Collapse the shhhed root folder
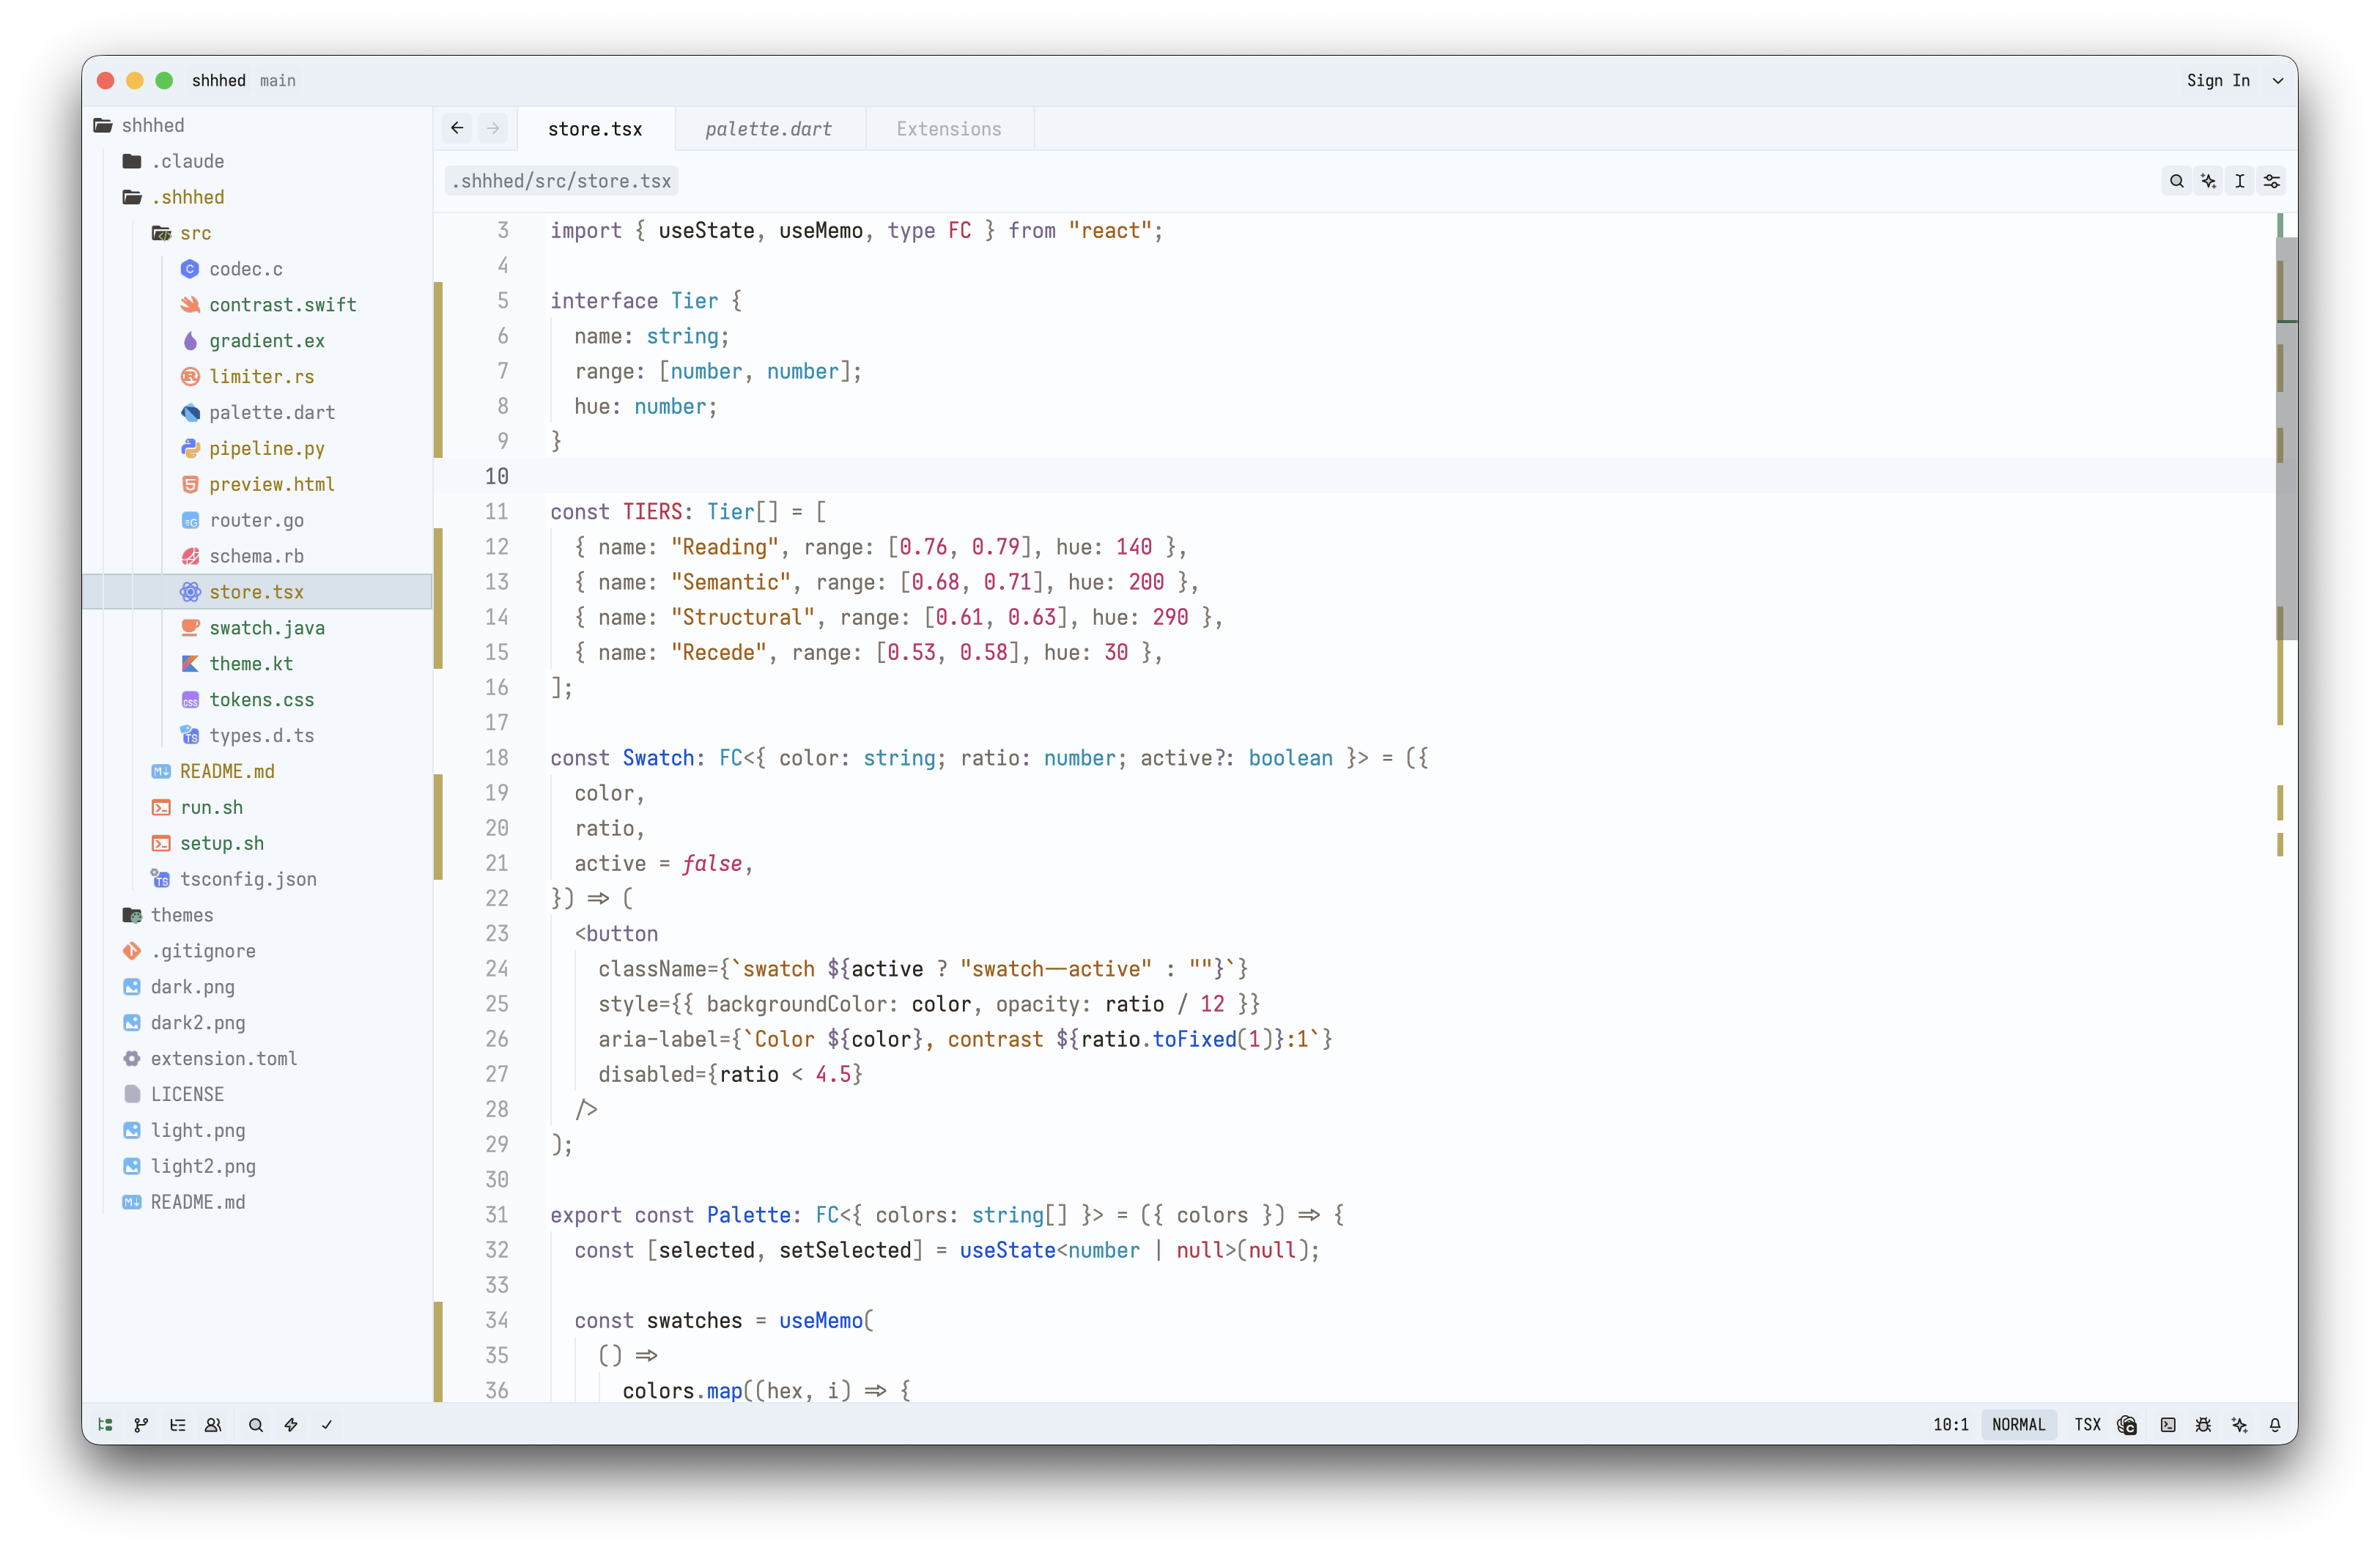Screen dimensions: 2380x1553 [x=258, y=125]
